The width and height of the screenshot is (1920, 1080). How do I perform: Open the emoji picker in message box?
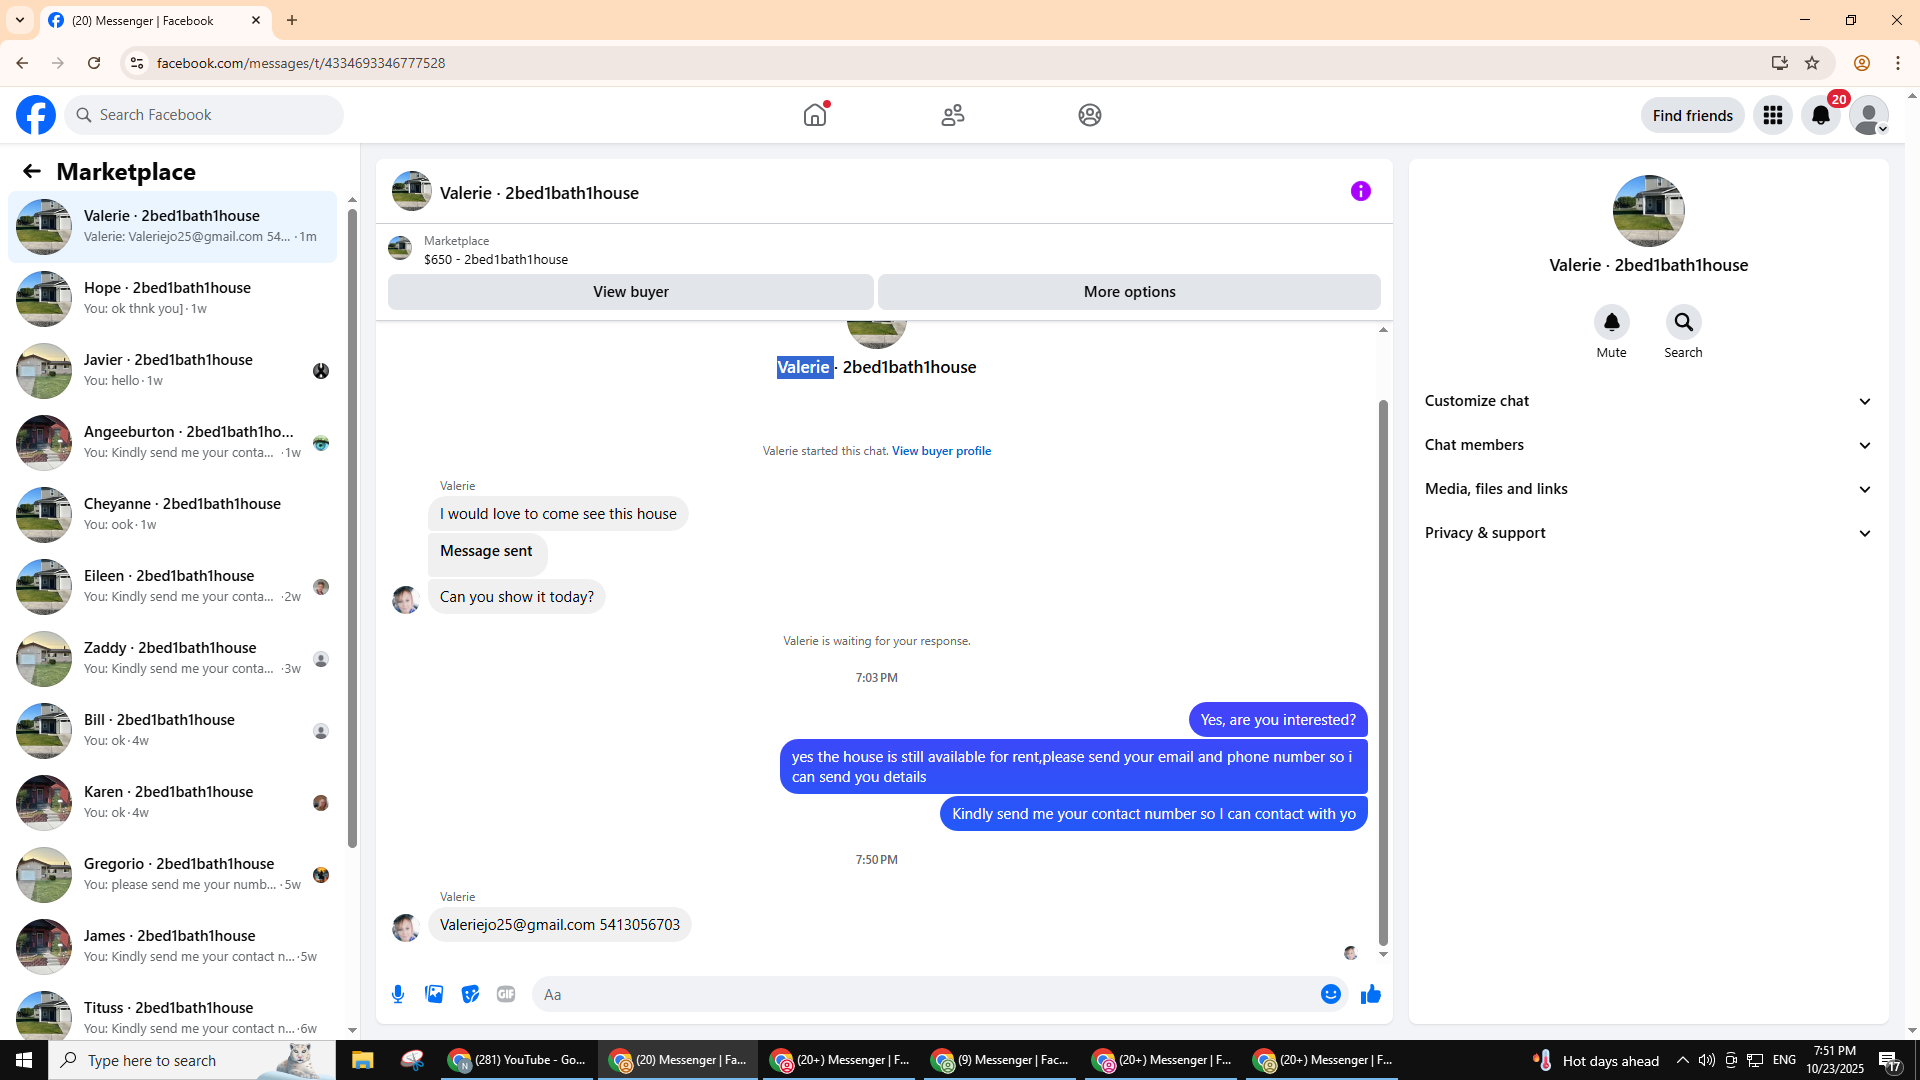1330,994
